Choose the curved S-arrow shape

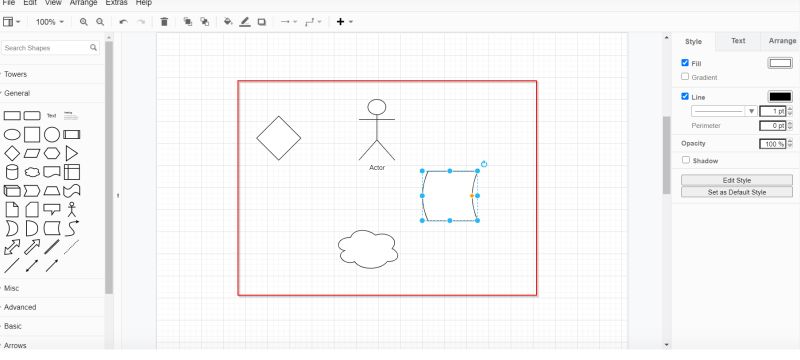point(71,228)
